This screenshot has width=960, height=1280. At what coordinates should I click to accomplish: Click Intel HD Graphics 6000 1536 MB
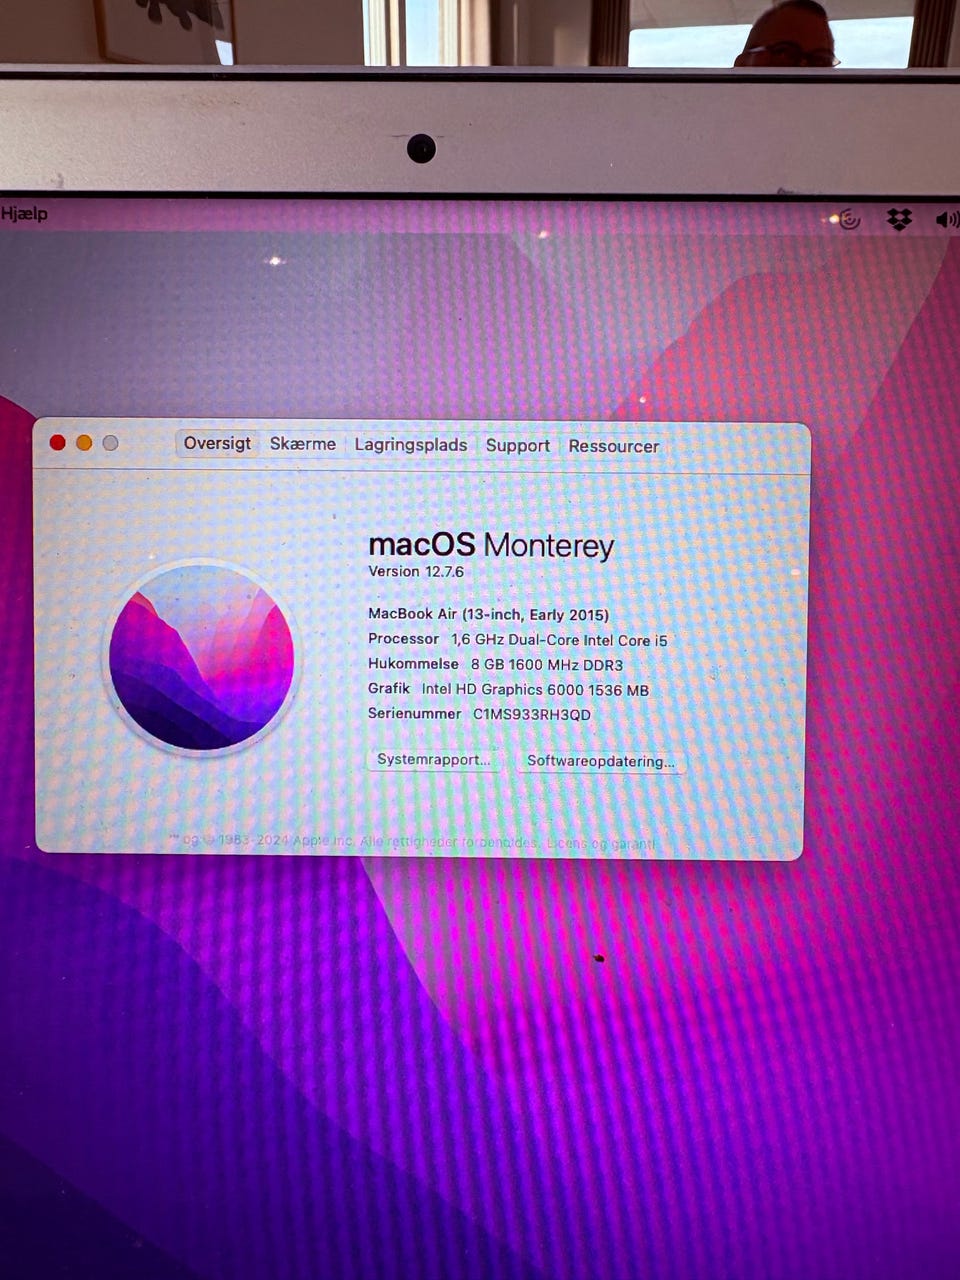tap(535, 690)
